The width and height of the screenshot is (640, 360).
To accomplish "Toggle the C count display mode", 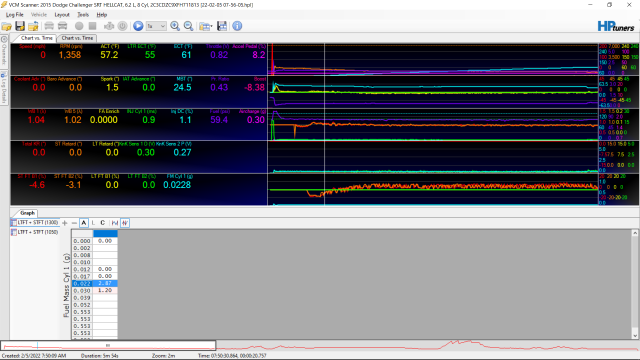I will click(x=102, y=223).
